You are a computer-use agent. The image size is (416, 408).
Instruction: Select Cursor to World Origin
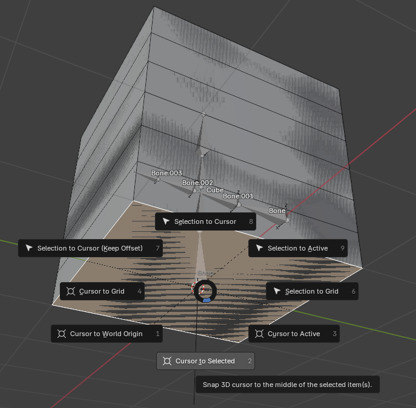(107, 334)
